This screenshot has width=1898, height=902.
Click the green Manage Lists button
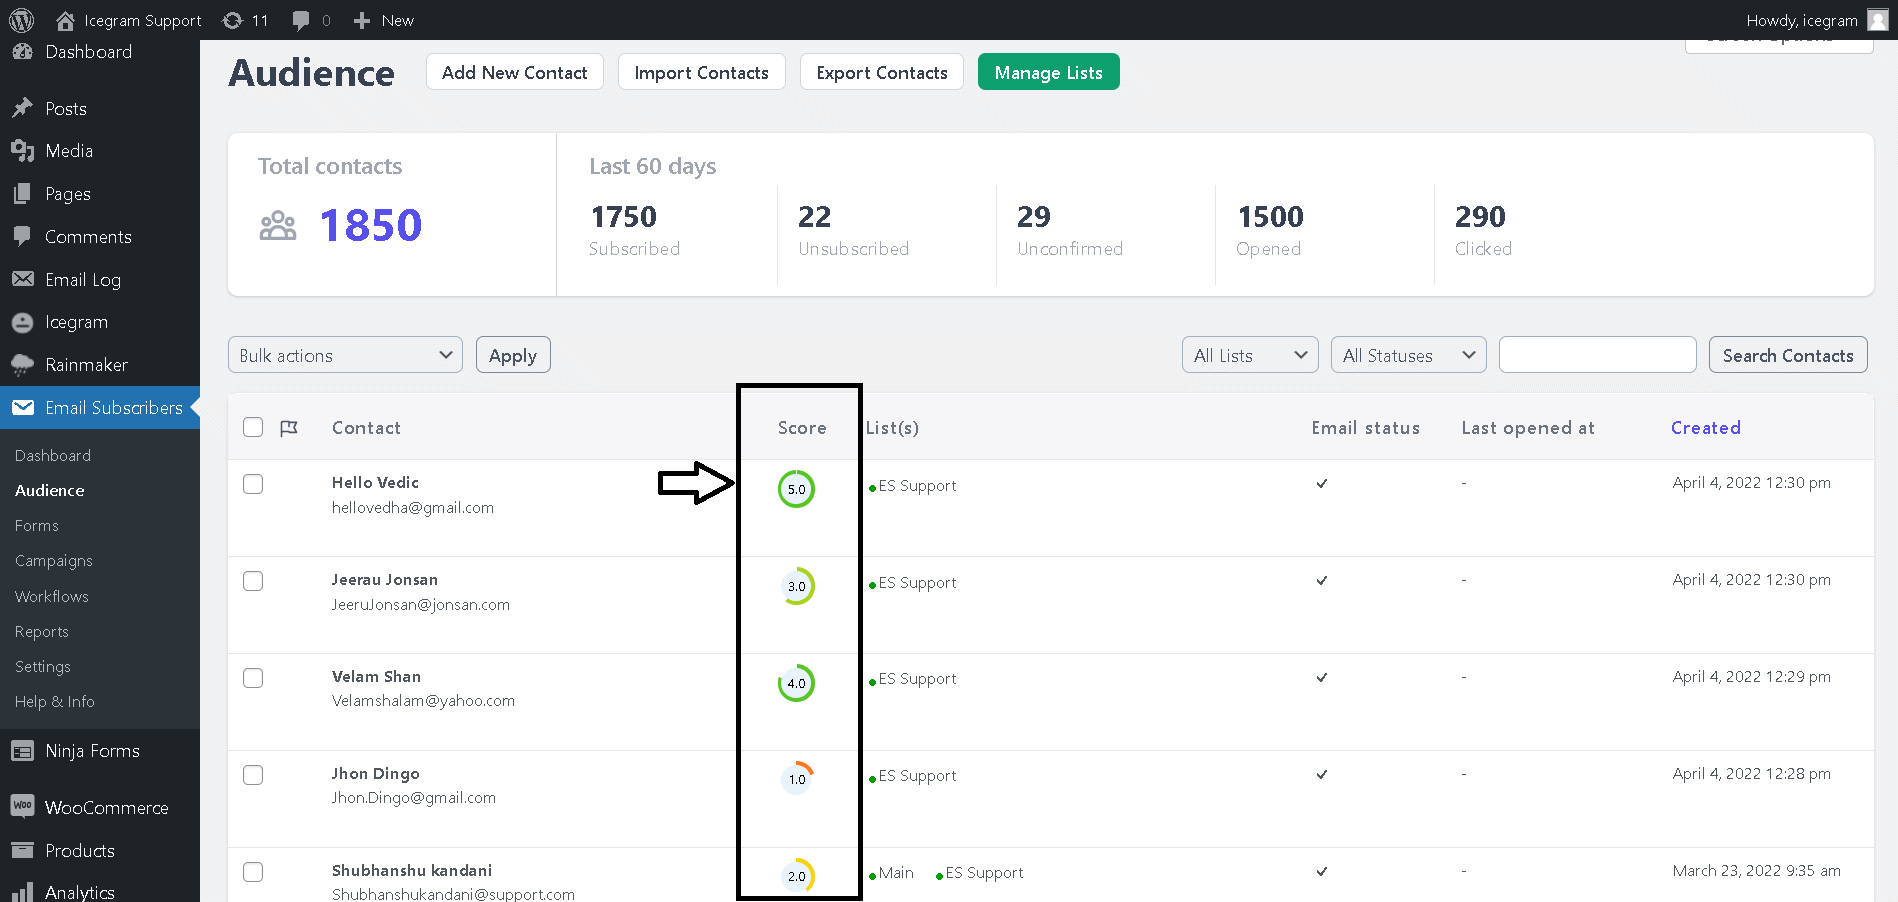tap(1049, 72)
